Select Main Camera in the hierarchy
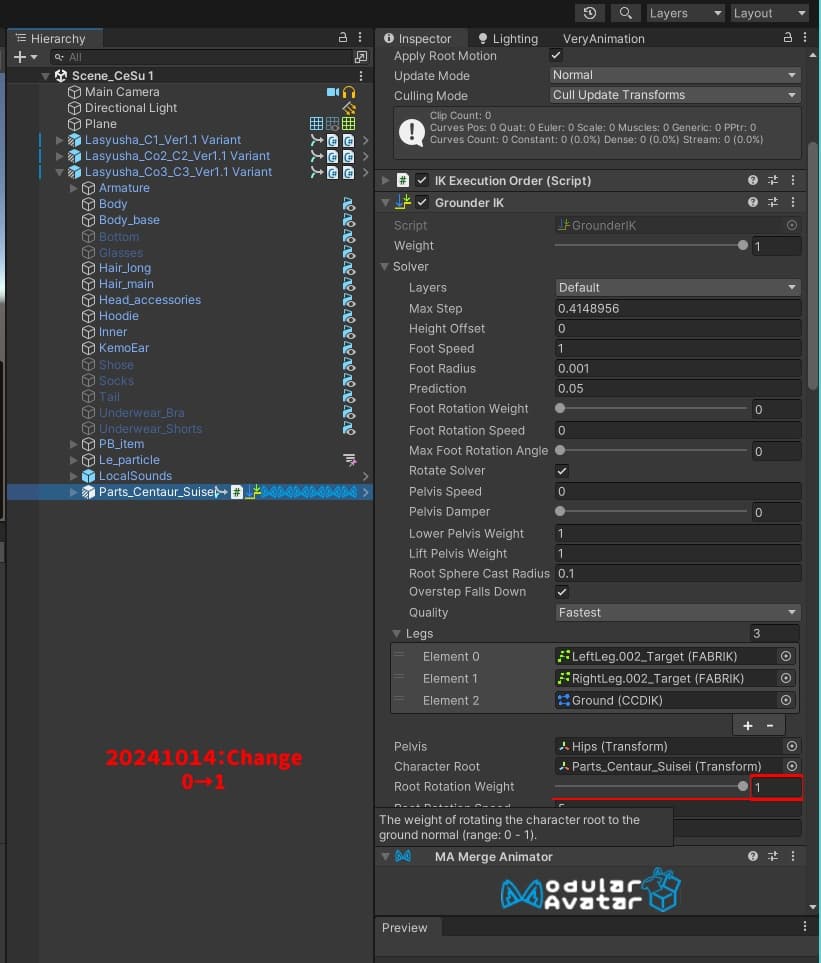This screenshot has width=821, height=963. pyautogui.click(x=122, y=92)
